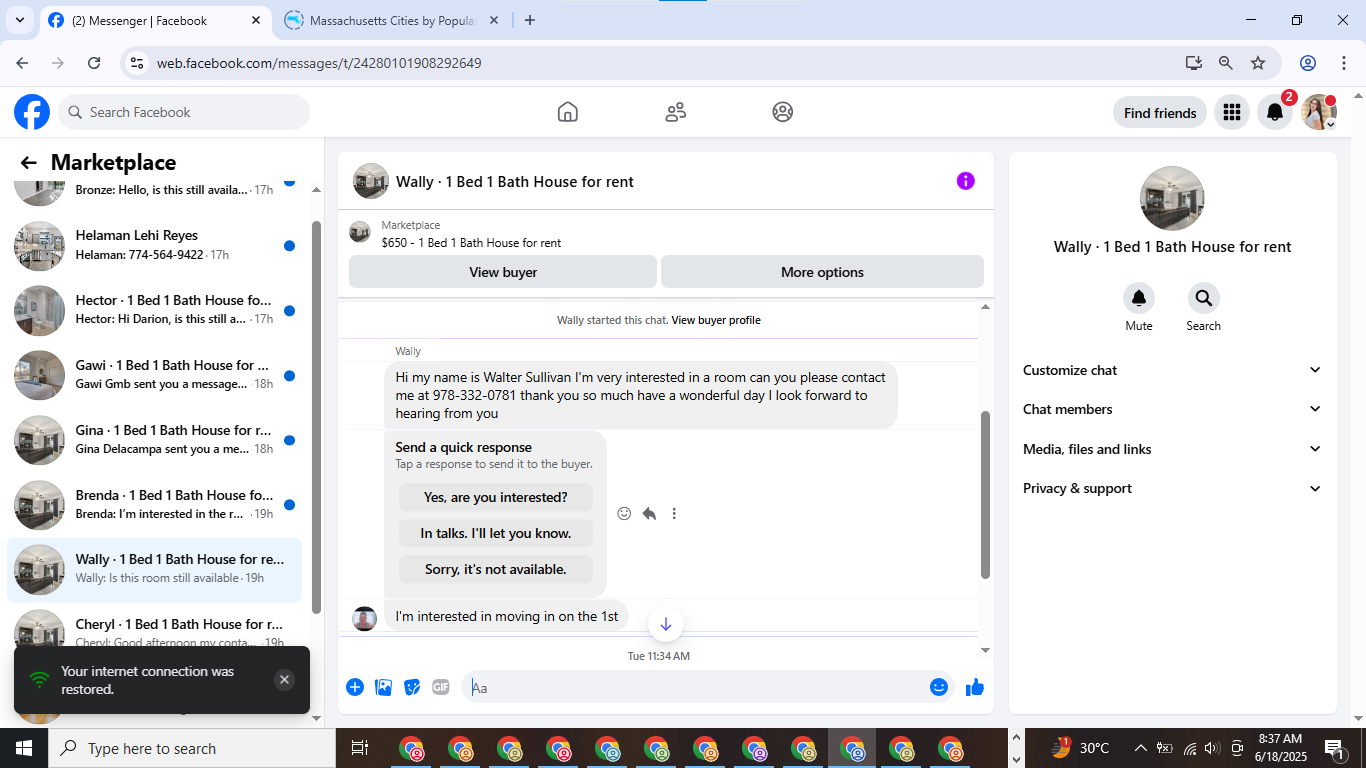This screenshot has width=1366, height=768.
Task: Click the Windows taskbar search box
Action: click(192, 748)
